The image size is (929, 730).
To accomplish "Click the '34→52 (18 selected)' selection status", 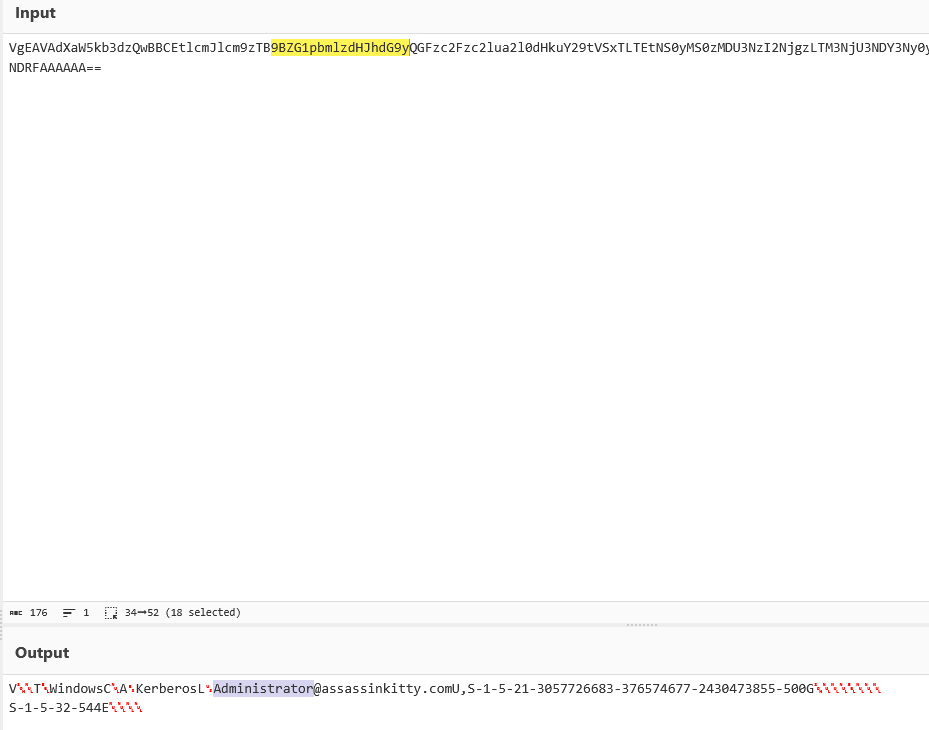I will 182,613.
